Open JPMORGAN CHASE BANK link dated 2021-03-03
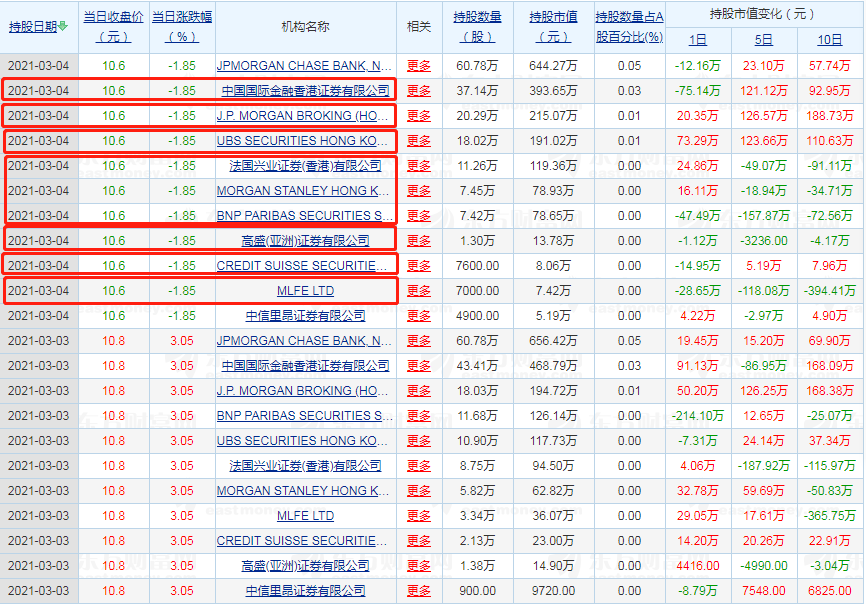866x604 pixels. click(x=304, y=341)
